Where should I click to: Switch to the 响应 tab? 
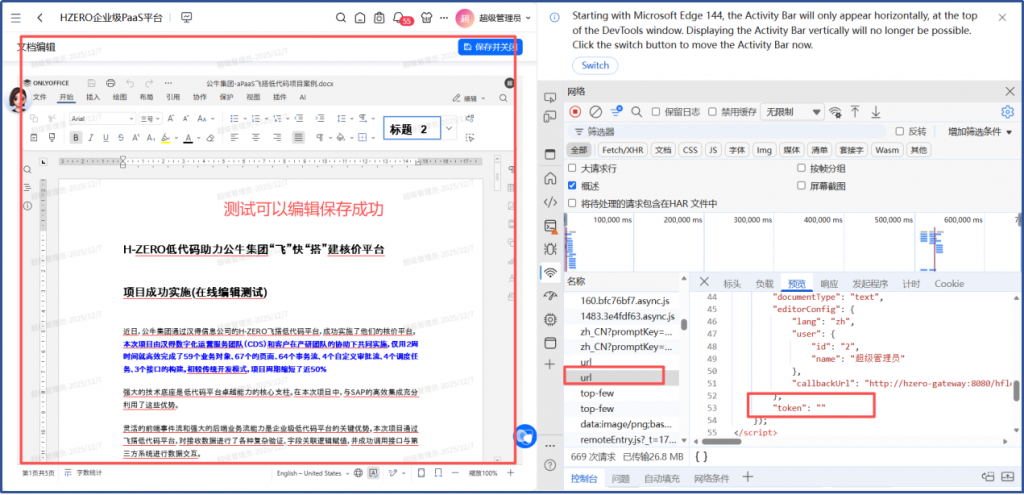coord(829,284)
